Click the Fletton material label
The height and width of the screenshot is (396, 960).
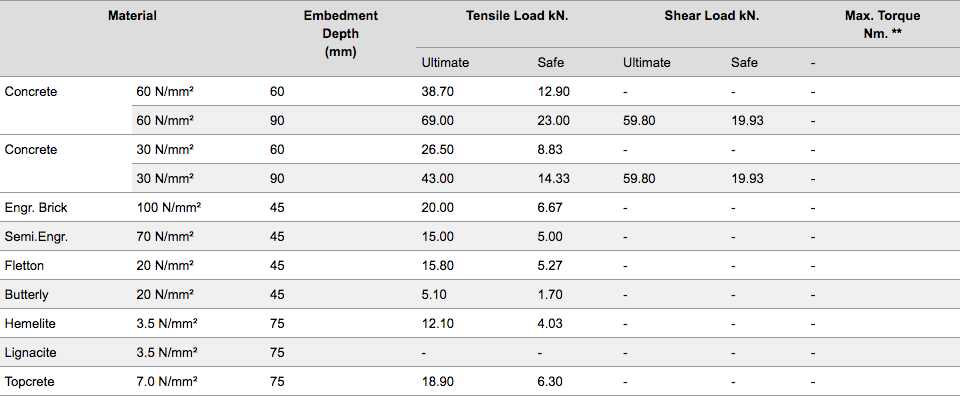click(24, 266)
